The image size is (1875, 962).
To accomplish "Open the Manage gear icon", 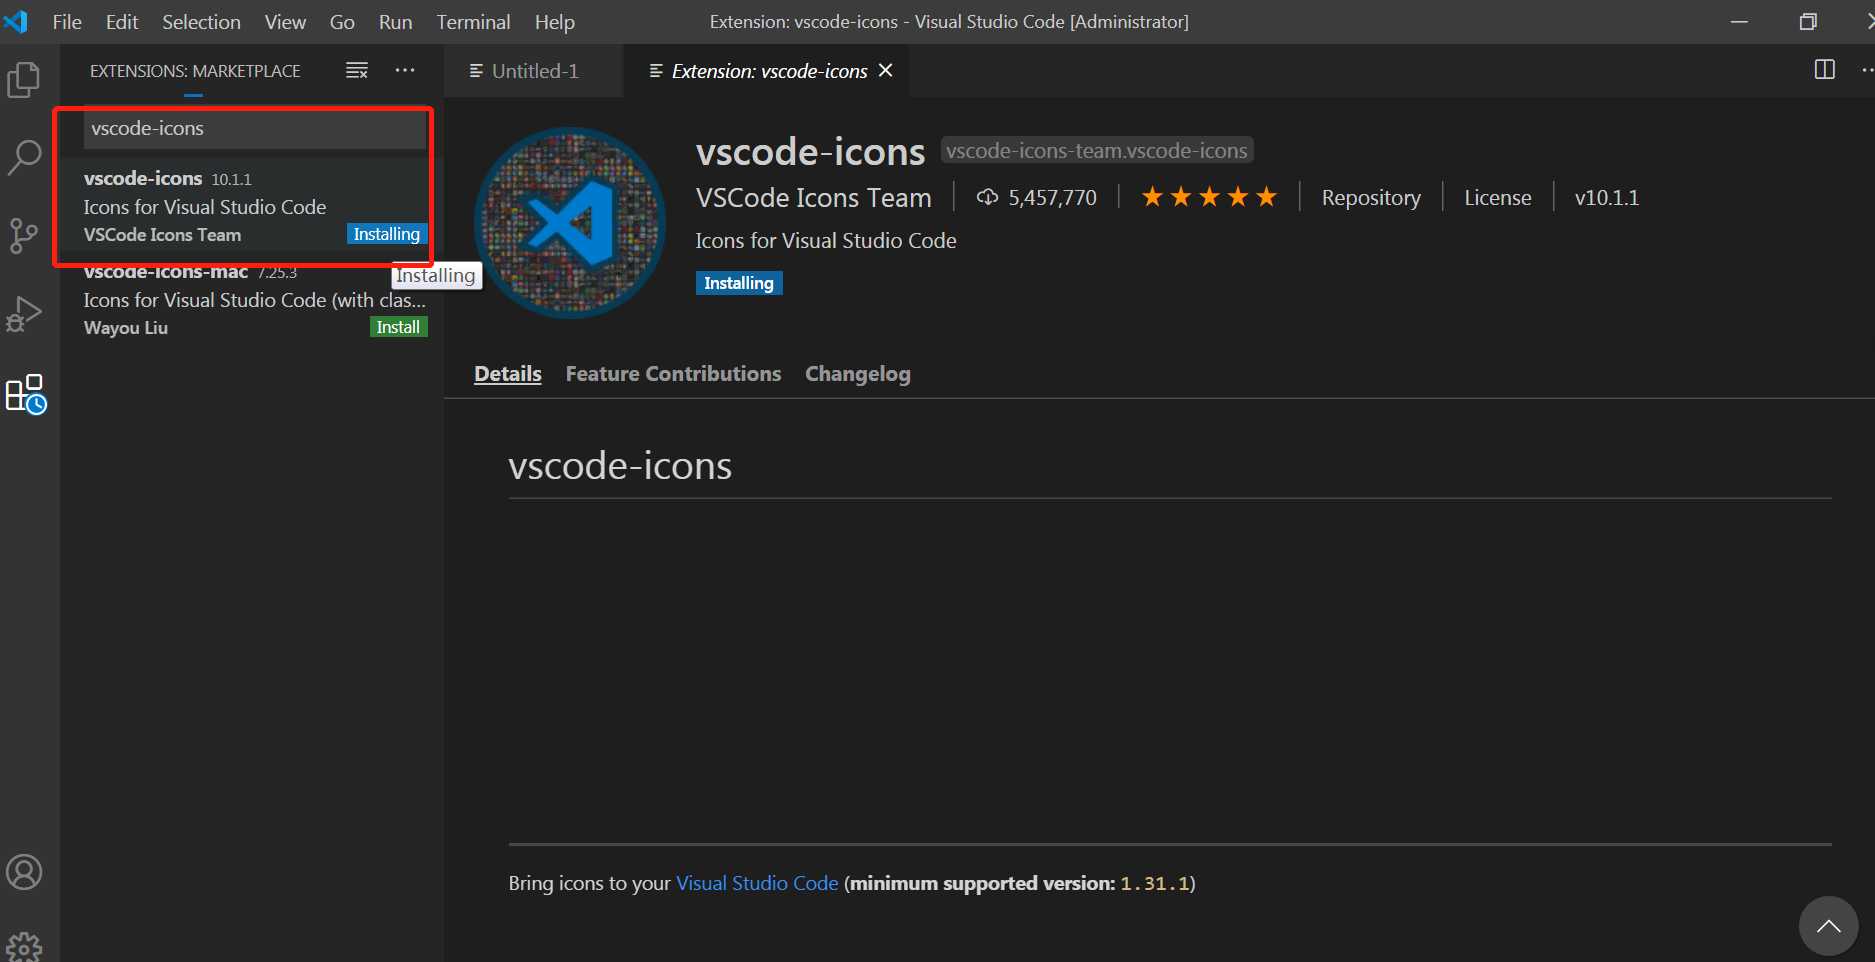I will tap(24, 946).
